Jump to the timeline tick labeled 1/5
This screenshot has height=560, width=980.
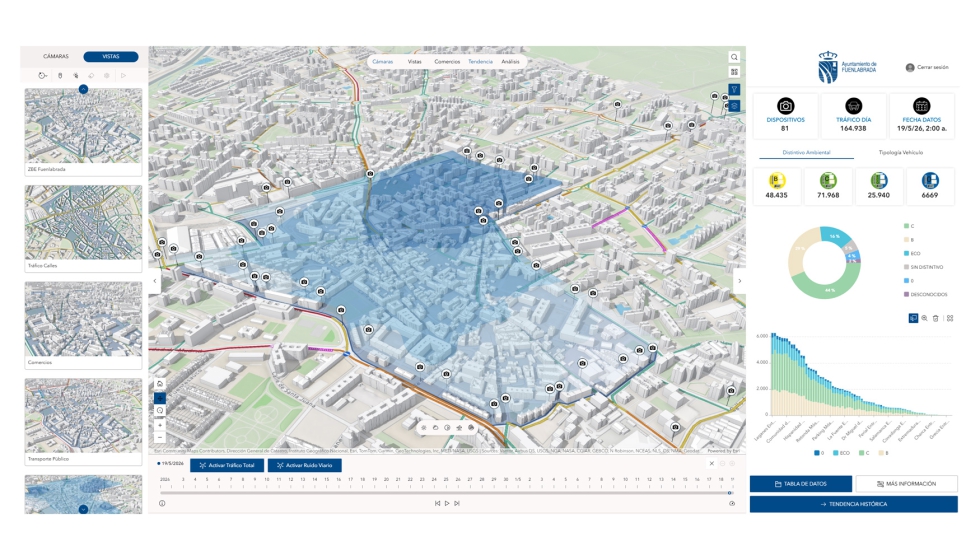click(x=518, y=479)
